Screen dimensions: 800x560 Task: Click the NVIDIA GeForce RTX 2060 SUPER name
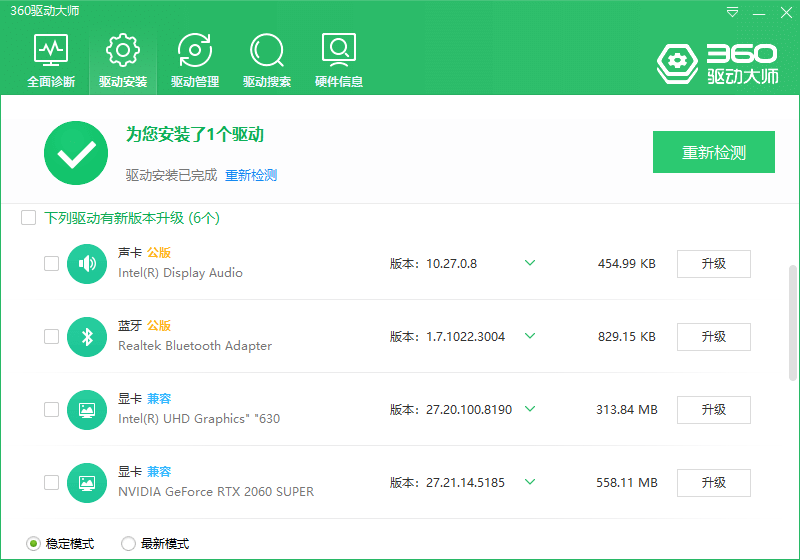(x=216, y=492)
